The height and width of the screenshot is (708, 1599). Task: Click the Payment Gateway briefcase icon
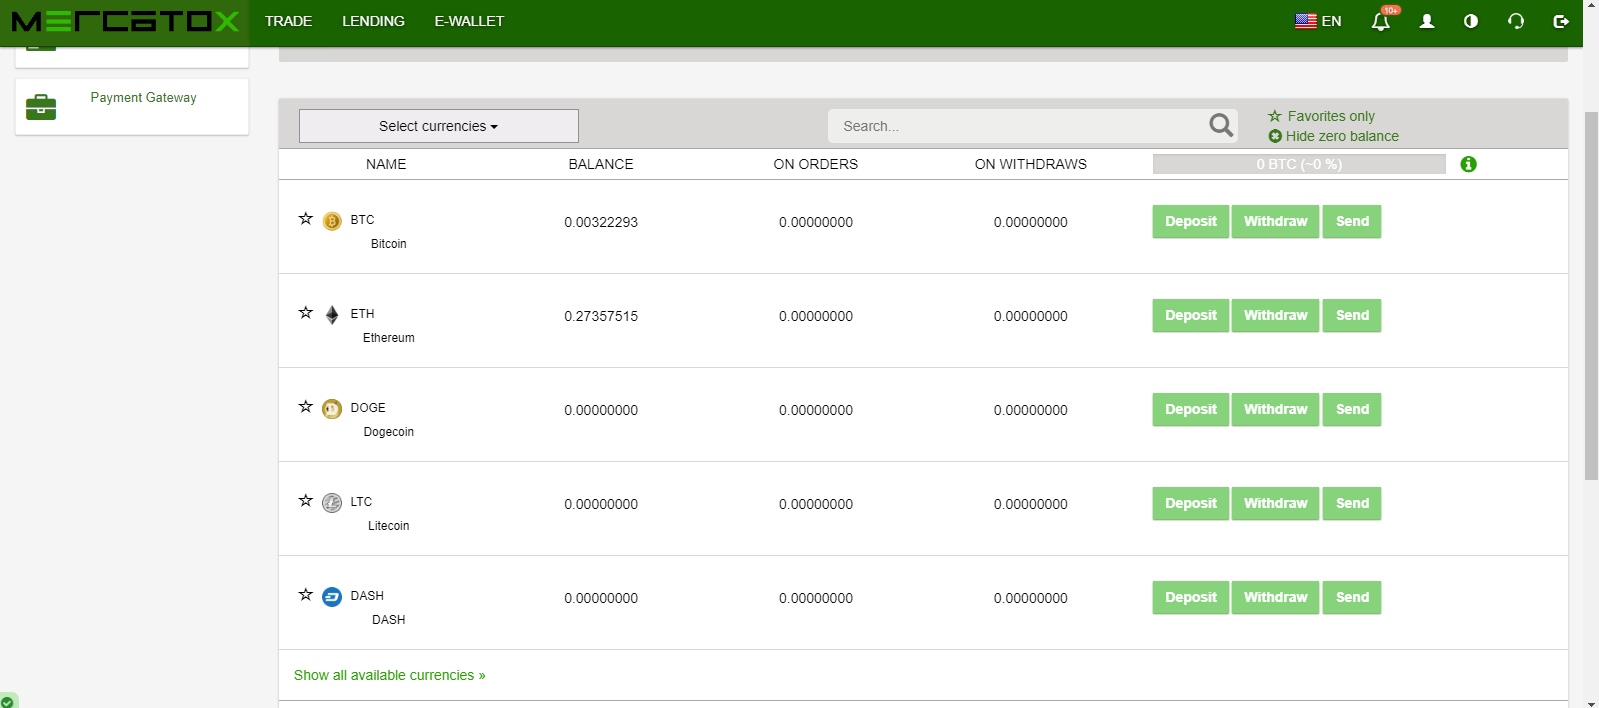coord(41,106)
